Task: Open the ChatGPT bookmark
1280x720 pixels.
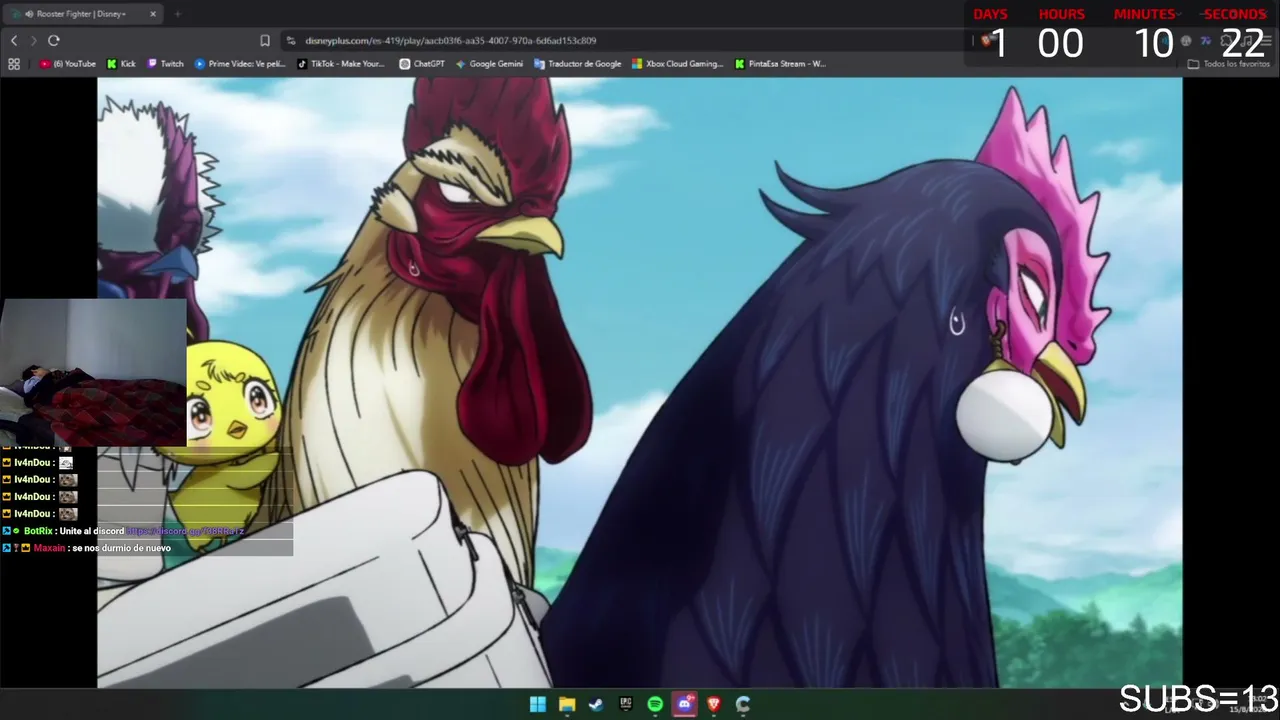Action: 422,64
